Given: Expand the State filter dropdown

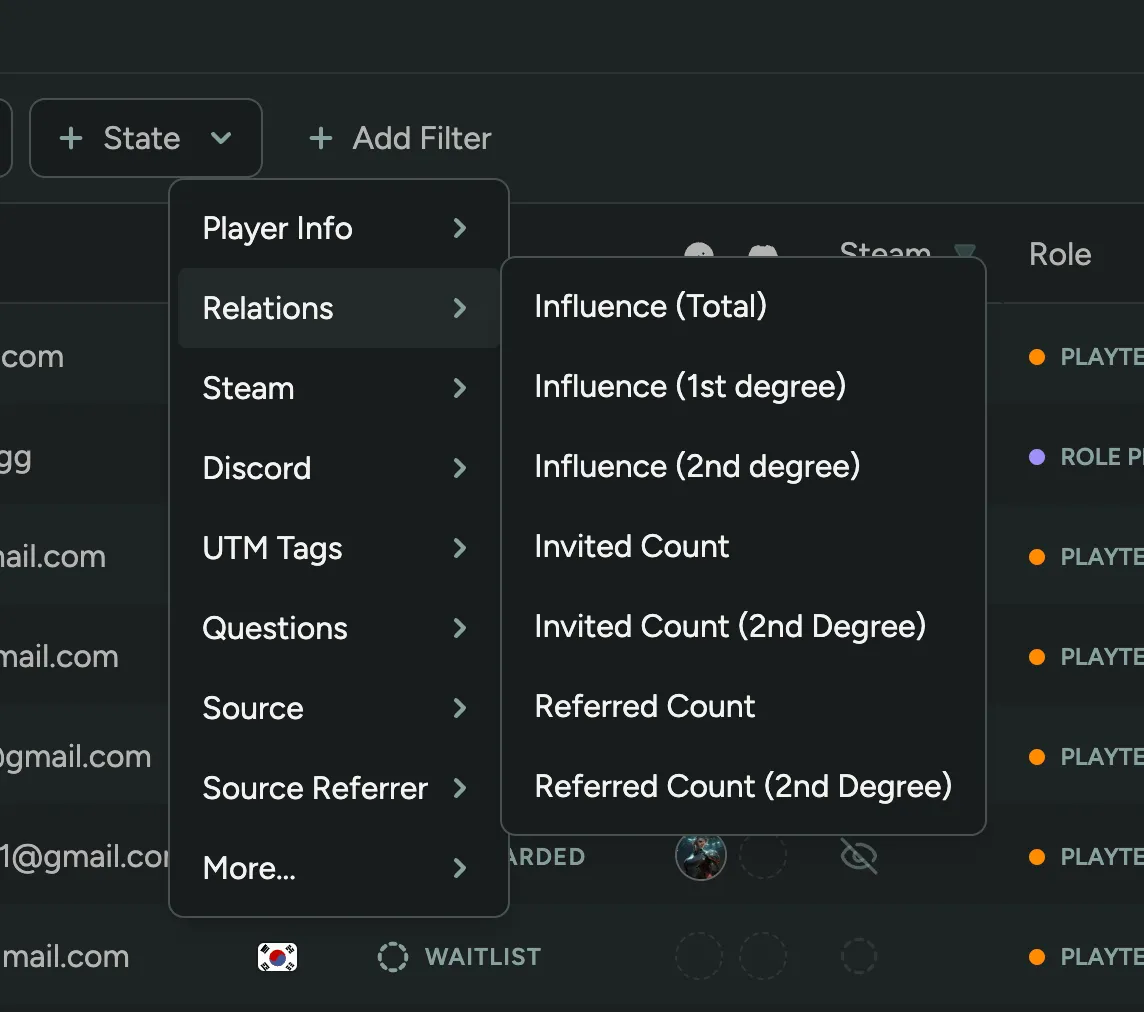Looking at the screenshot, I should (222, 138).
